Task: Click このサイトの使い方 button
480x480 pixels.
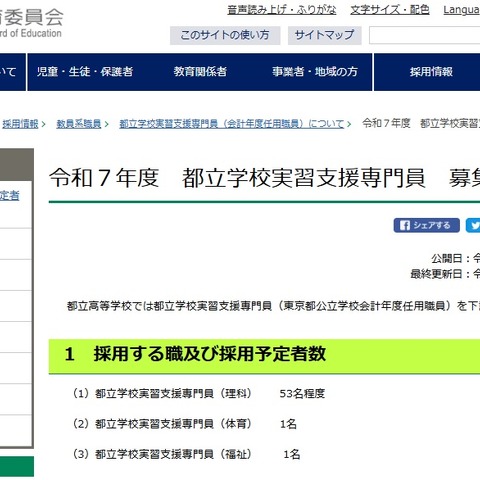Action: (225, 35)
